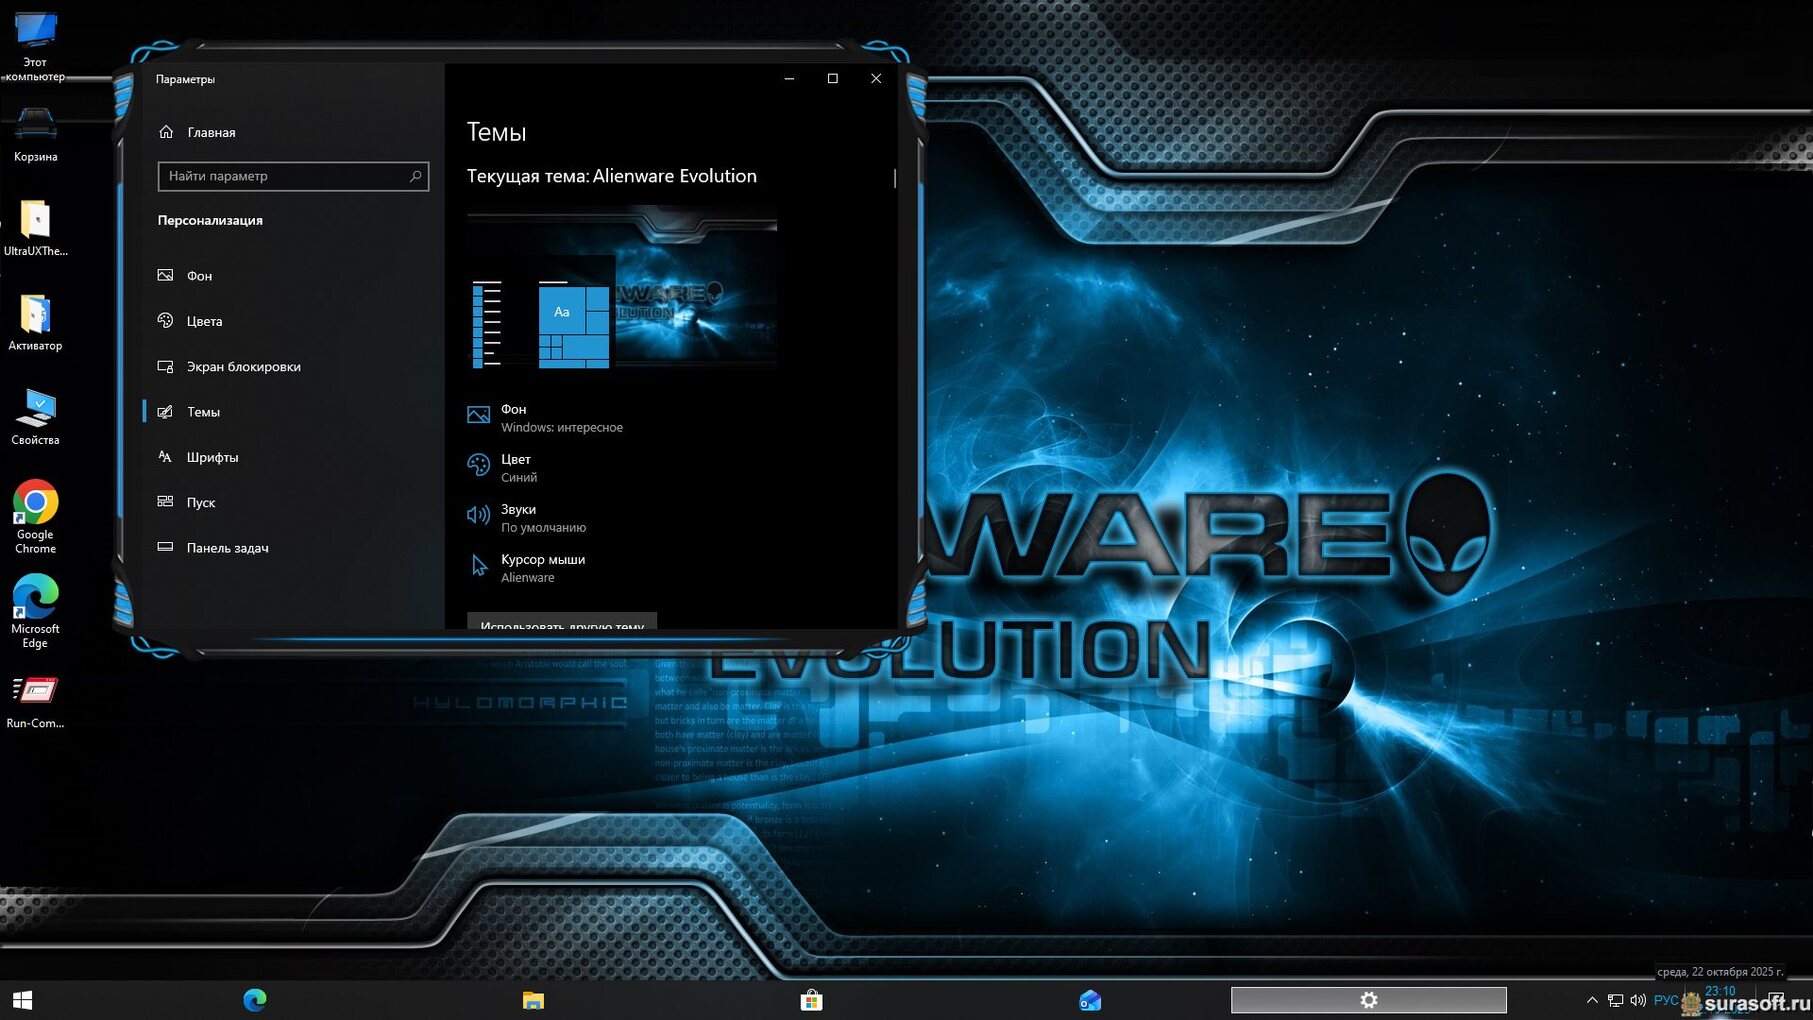Click the Свойства desktop shortcut
This screenshot has height=1020, width=1813.
click(35, 416)
